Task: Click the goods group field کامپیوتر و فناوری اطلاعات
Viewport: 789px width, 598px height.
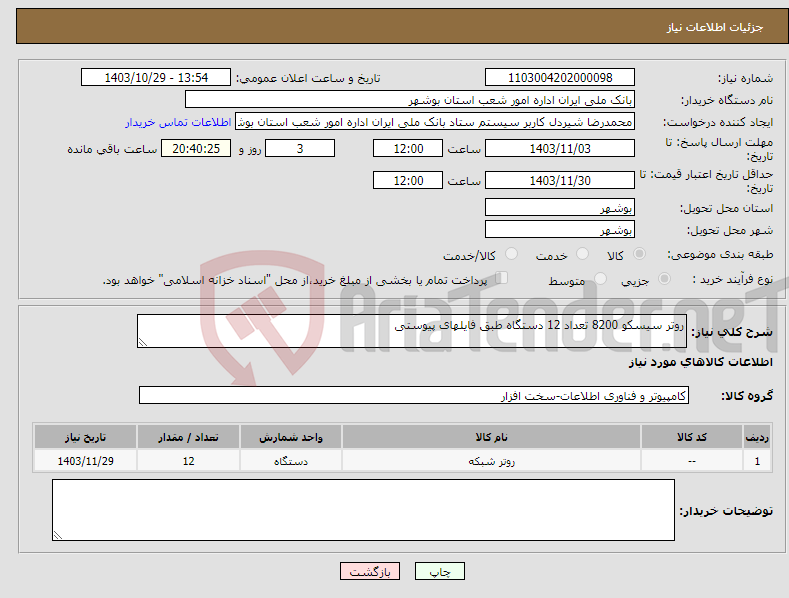Action: pos(414,396)
